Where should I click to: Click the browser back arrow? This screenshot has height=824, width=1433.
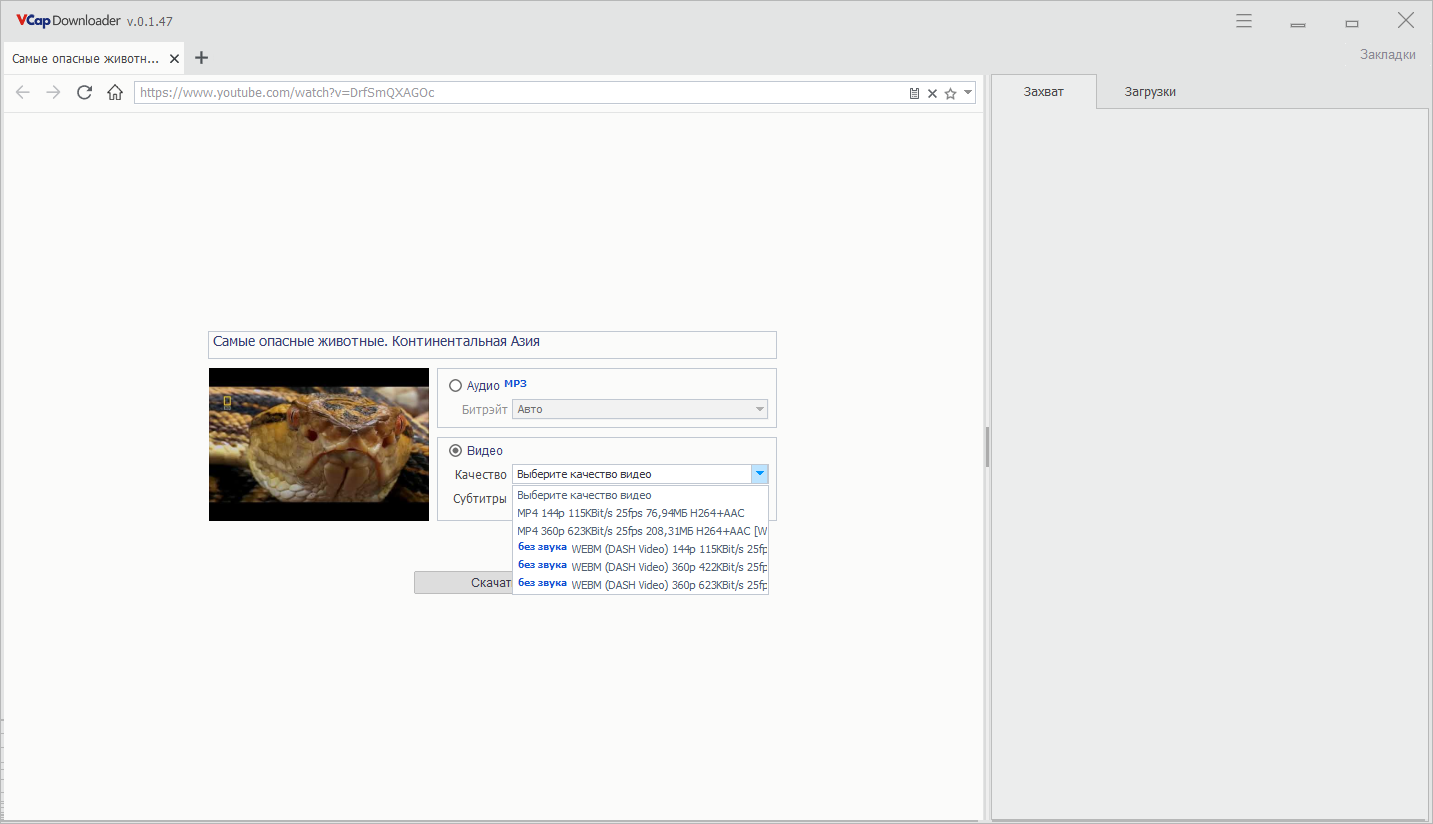click(x=23, y=93)
